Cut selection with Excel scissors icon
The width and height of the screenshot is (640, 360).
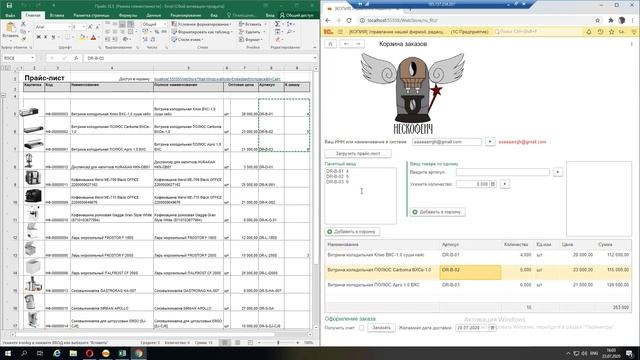point(23,24)
